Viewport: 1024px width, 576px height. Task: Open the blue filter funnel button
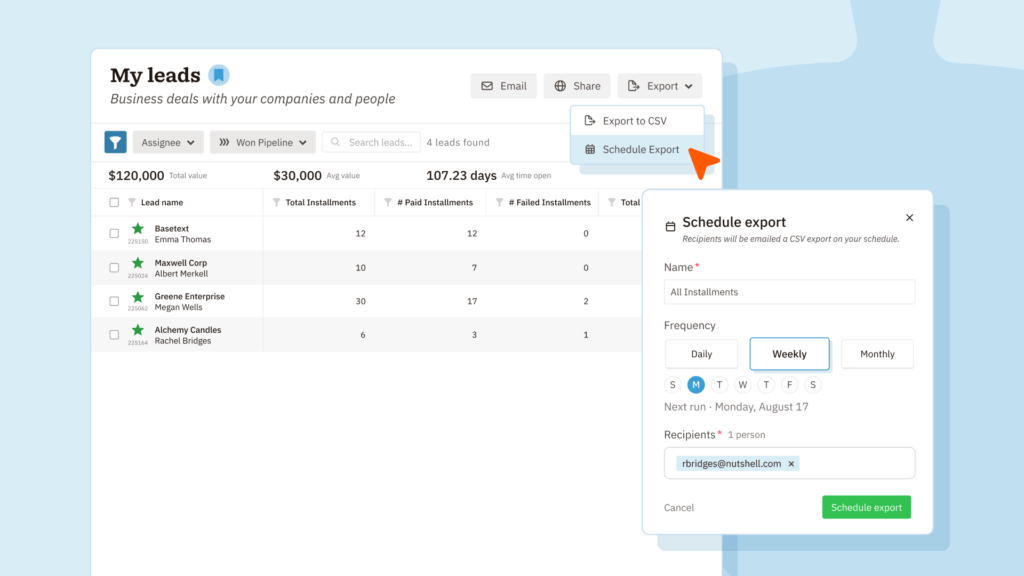point(116,142)
